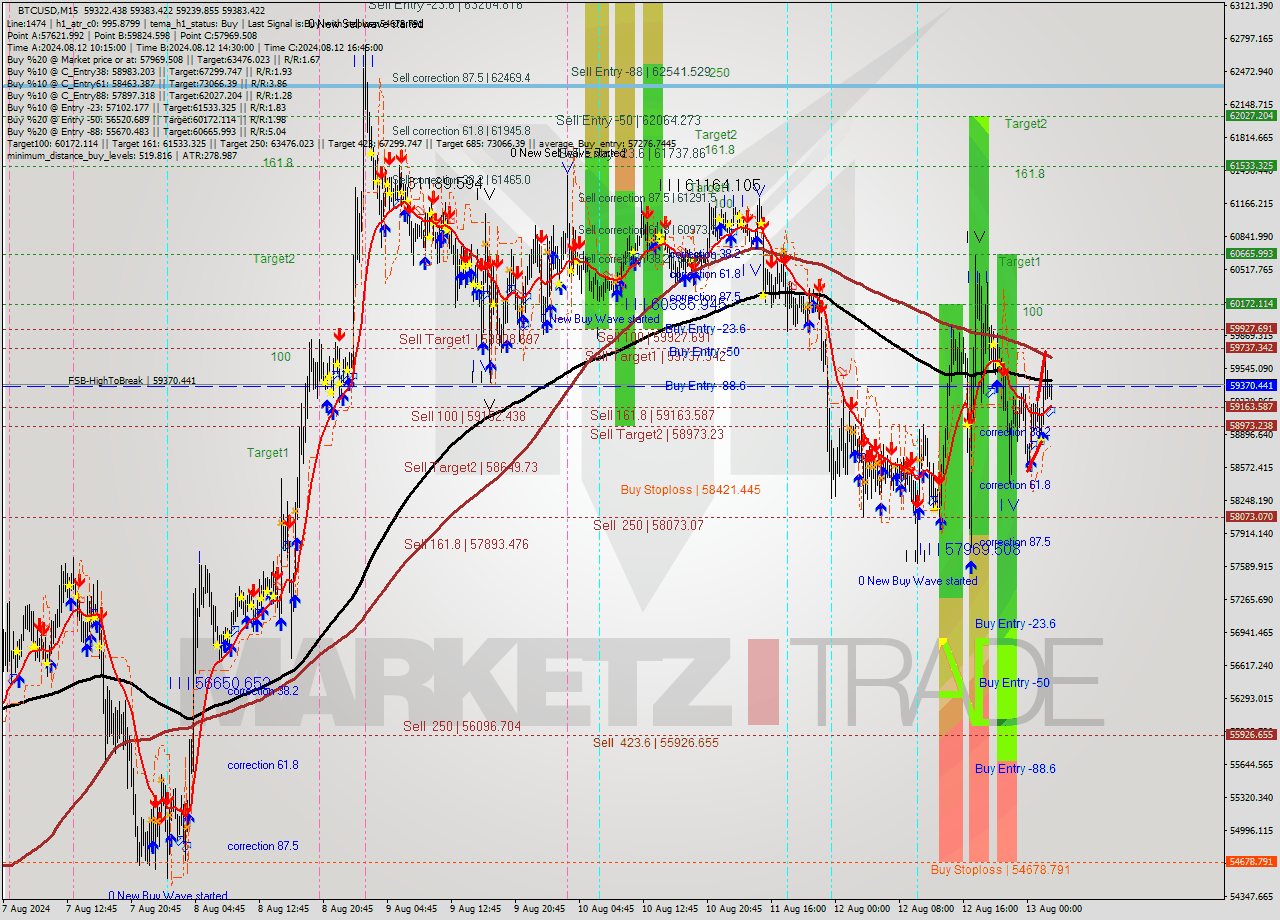
Task: Click the green Target1 label at left
Action: pyautogui.click(x=268, y=453)
